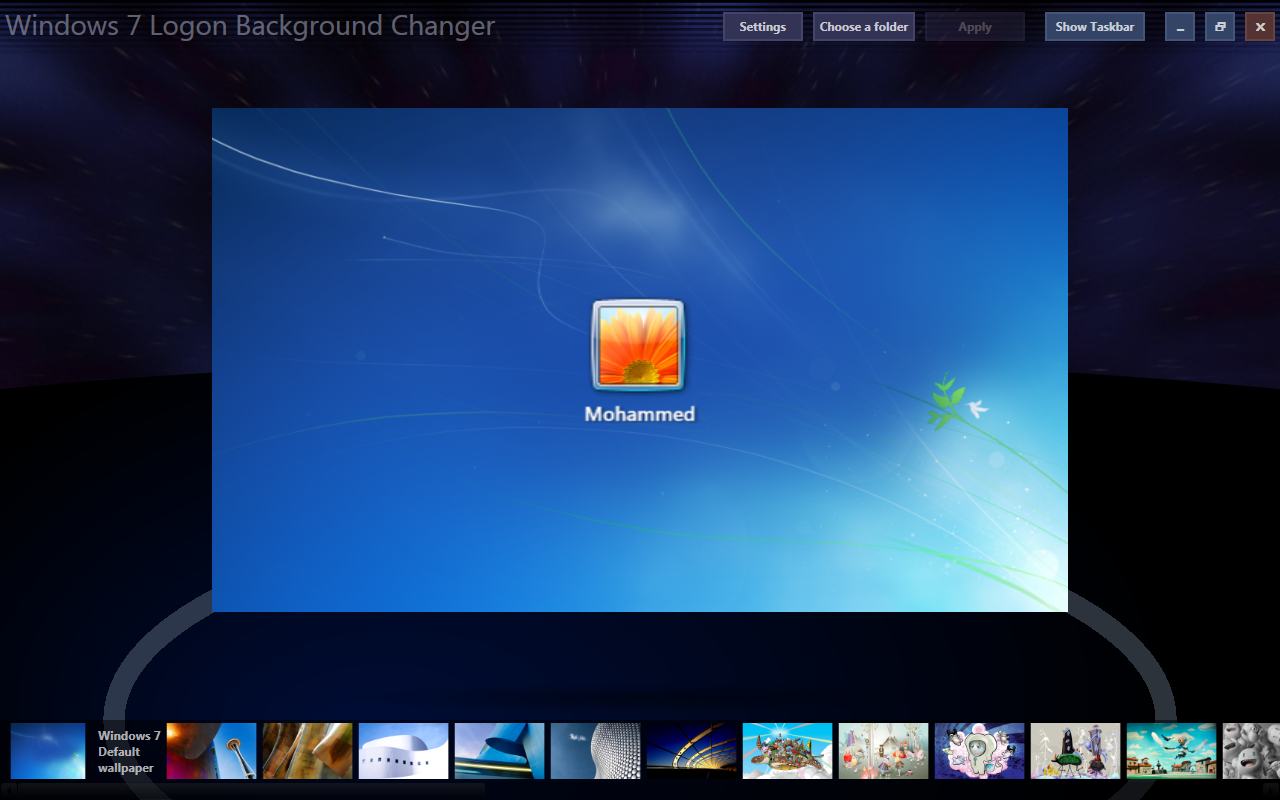Select the Windows 7 default wallpaper thumbnail
1280x800 pixels.
(48, 751)
